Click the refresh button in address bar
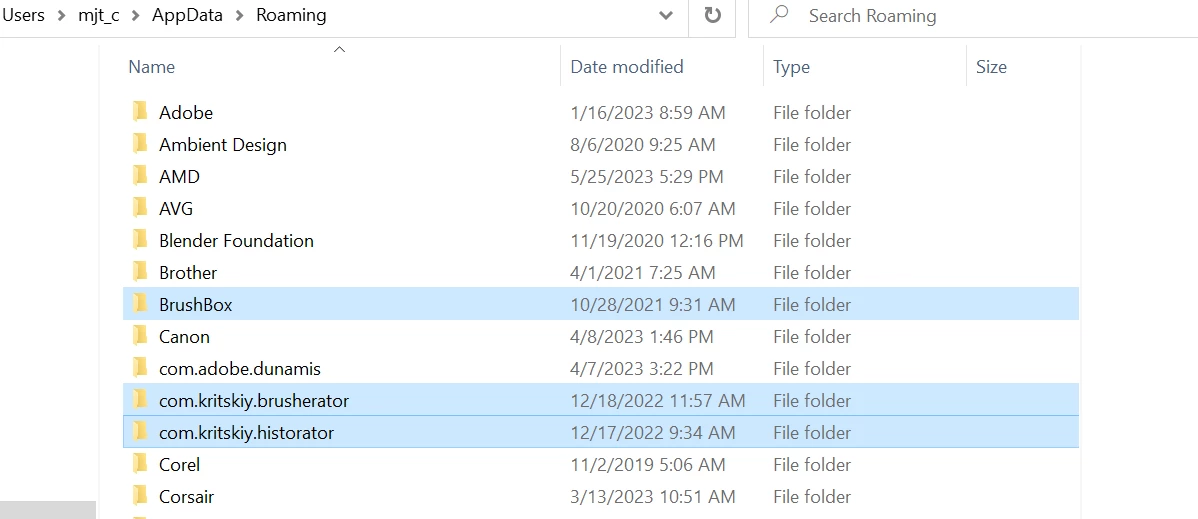Screen dimensions: 1198x519 tap(712, 15)
